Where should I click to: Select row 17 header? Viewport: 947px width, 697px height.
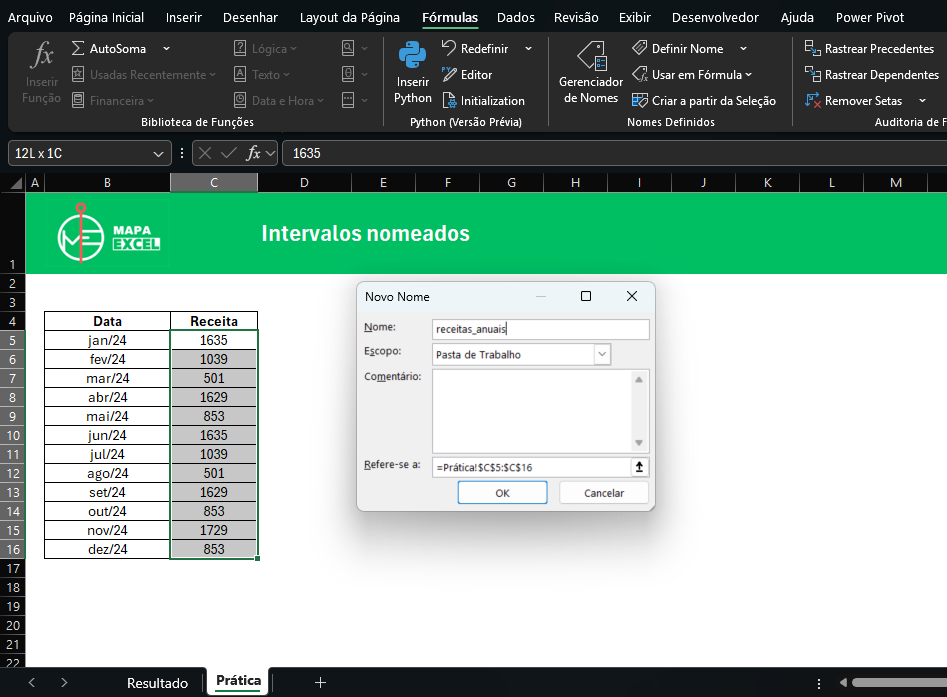tap(13, 568)
